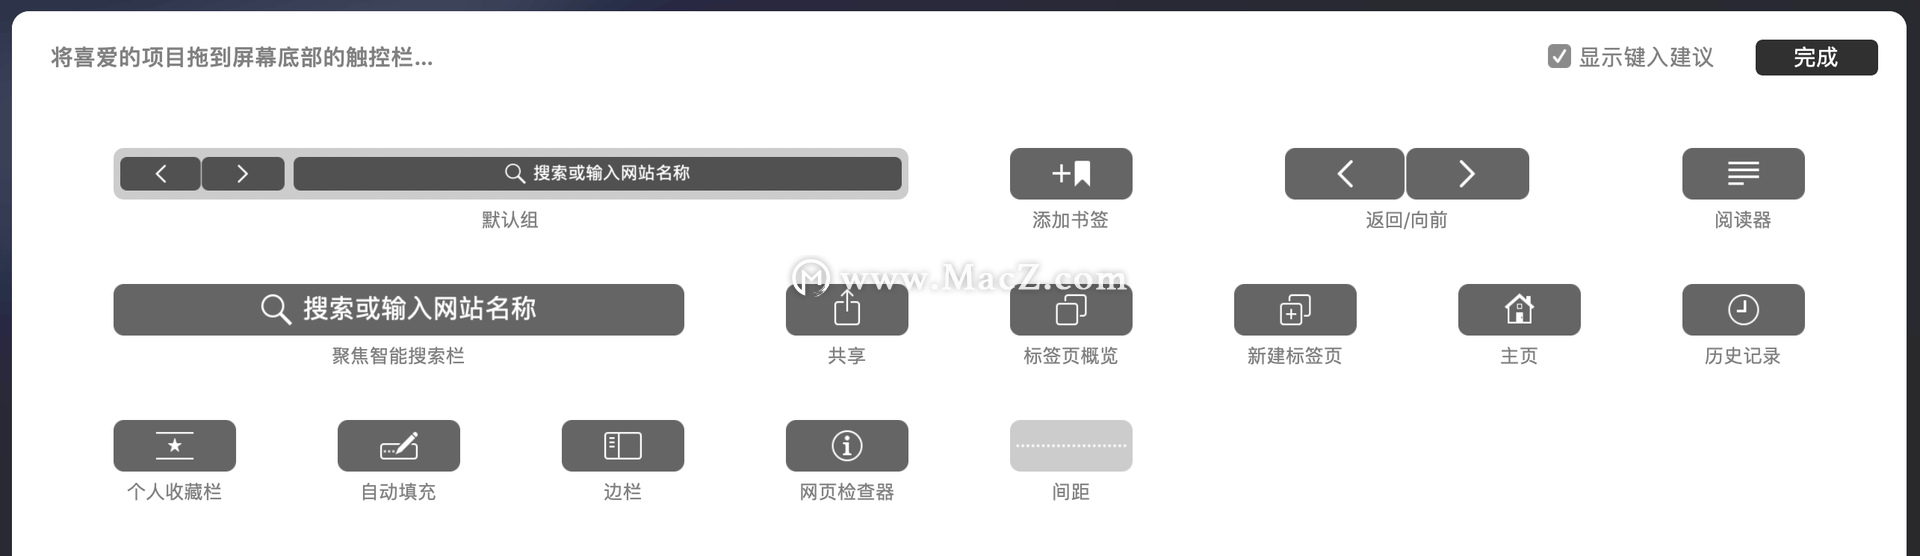Image resolution: width=1920 pixels, height=556 pixels.
Task: Select the 共享 share icon
Action: coord(847,310)
